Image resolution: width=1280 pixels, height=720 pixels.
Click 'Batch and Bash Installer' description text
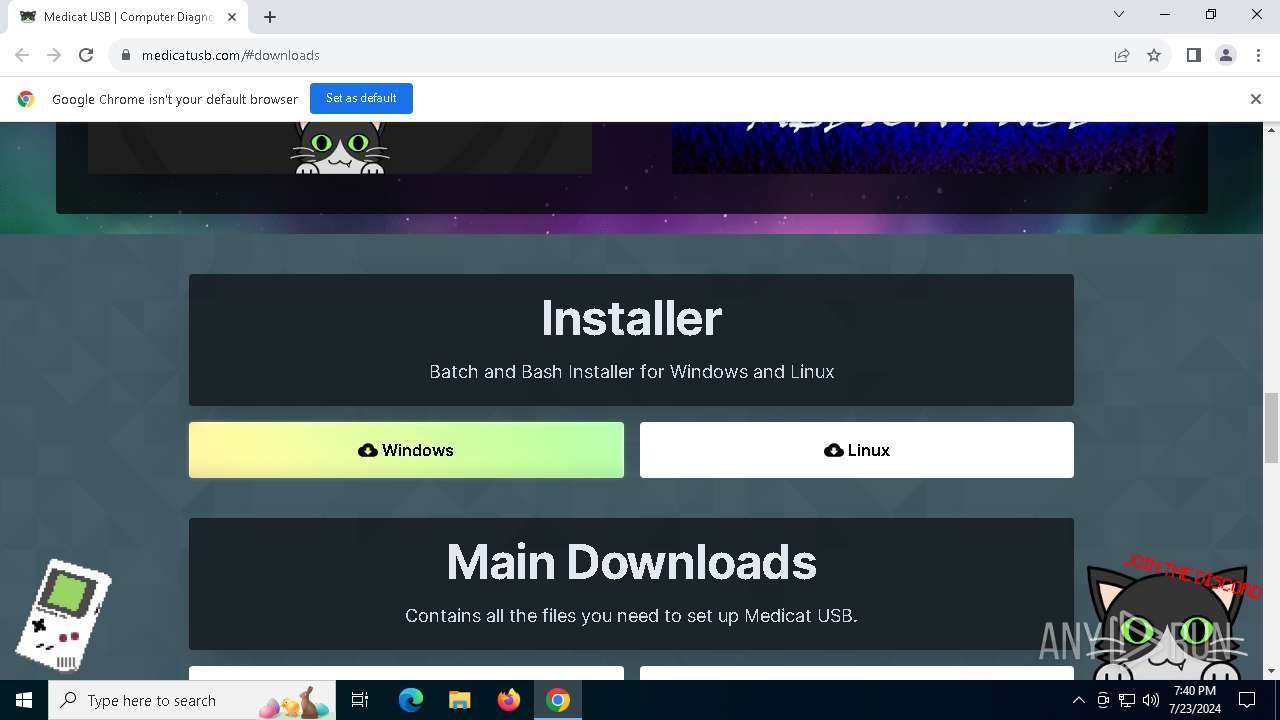(631, 372)
